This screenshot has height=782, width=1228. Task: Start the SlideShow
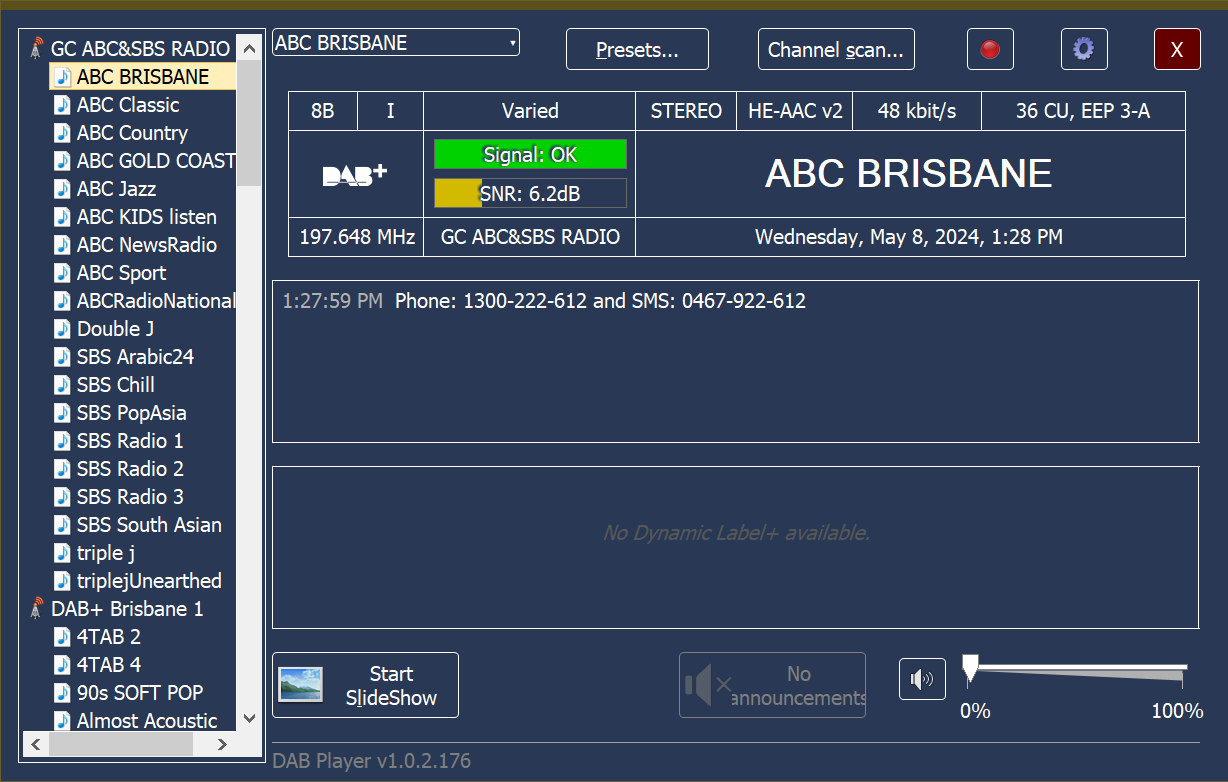pyautogui.click(x=391, y=685)
